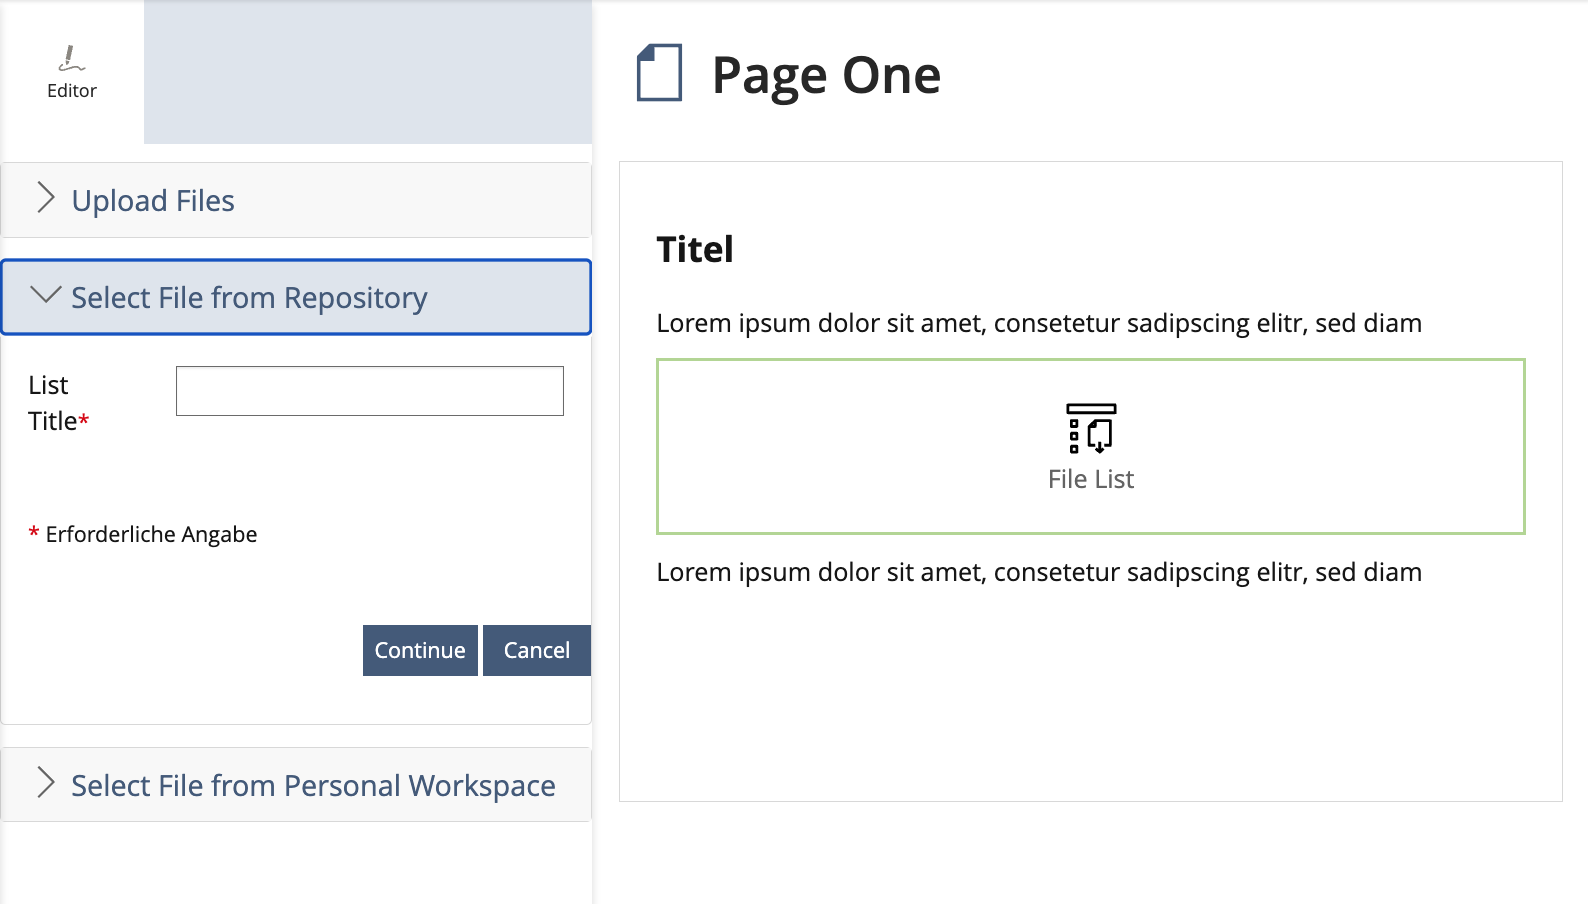Expand the Upload Files chevron
Screen dimensions: 1588x904
[x=45, y=198]
